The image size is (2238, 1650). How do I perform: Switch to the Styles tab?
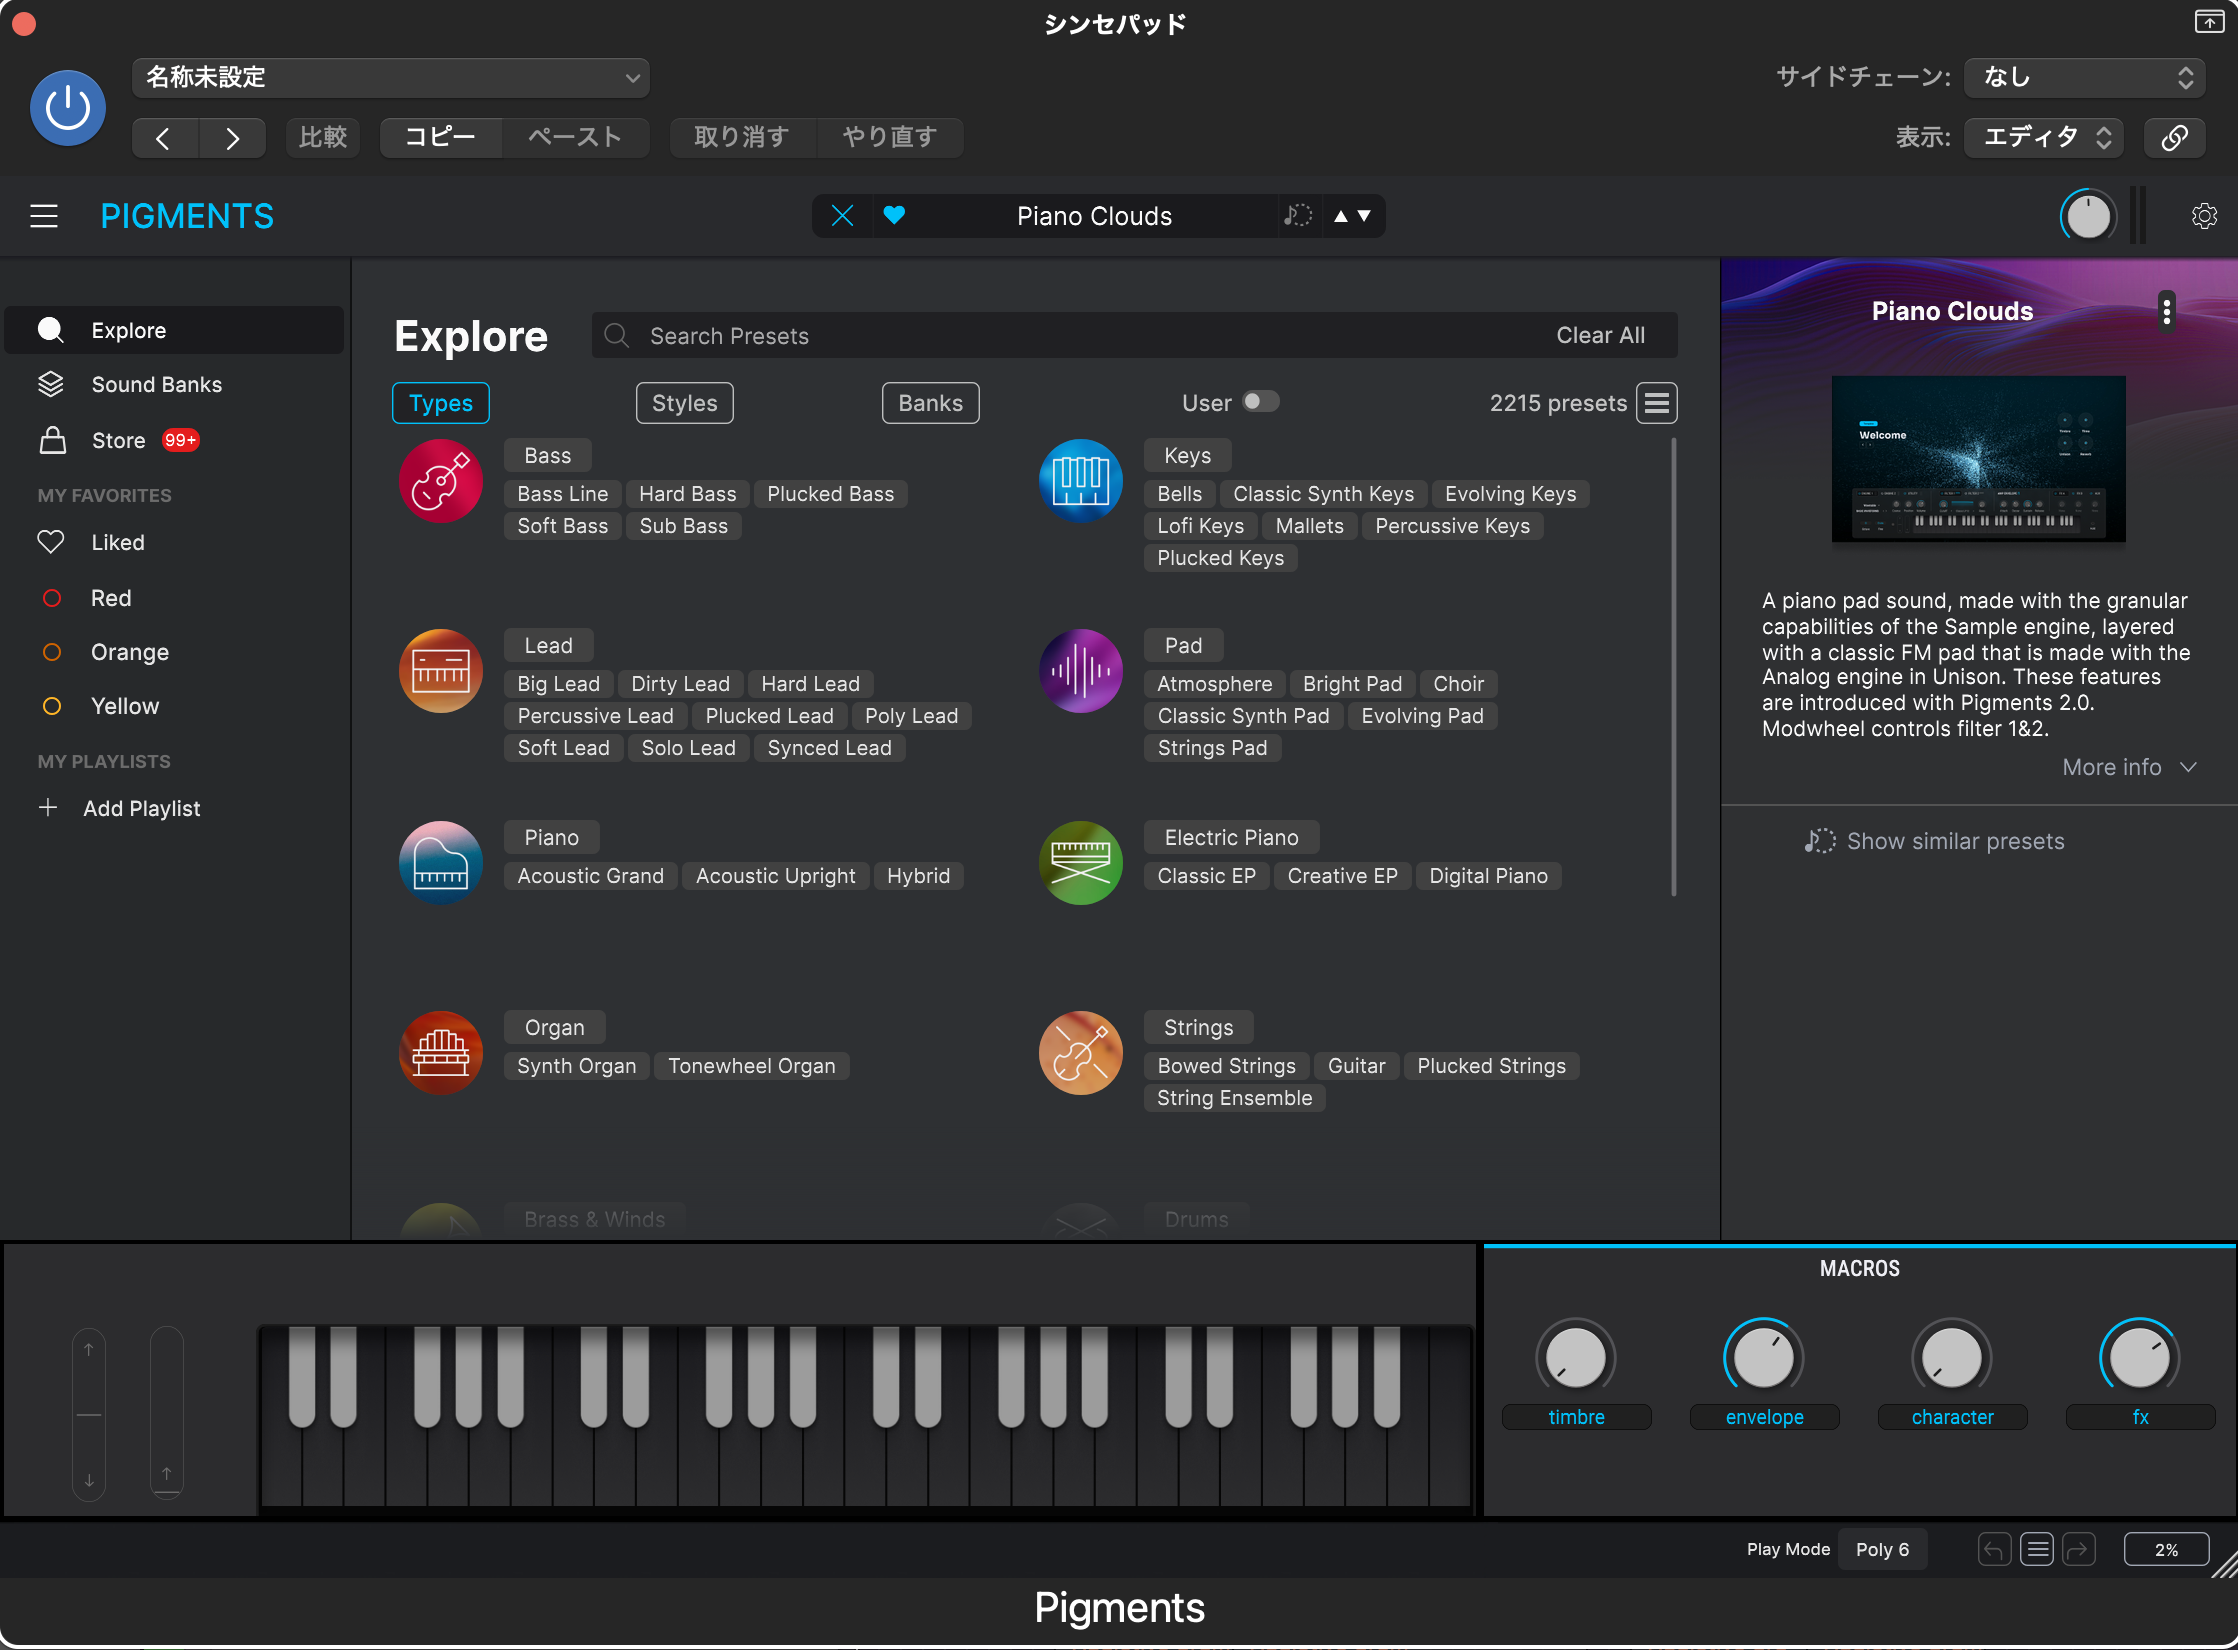(x=684, y=403)
